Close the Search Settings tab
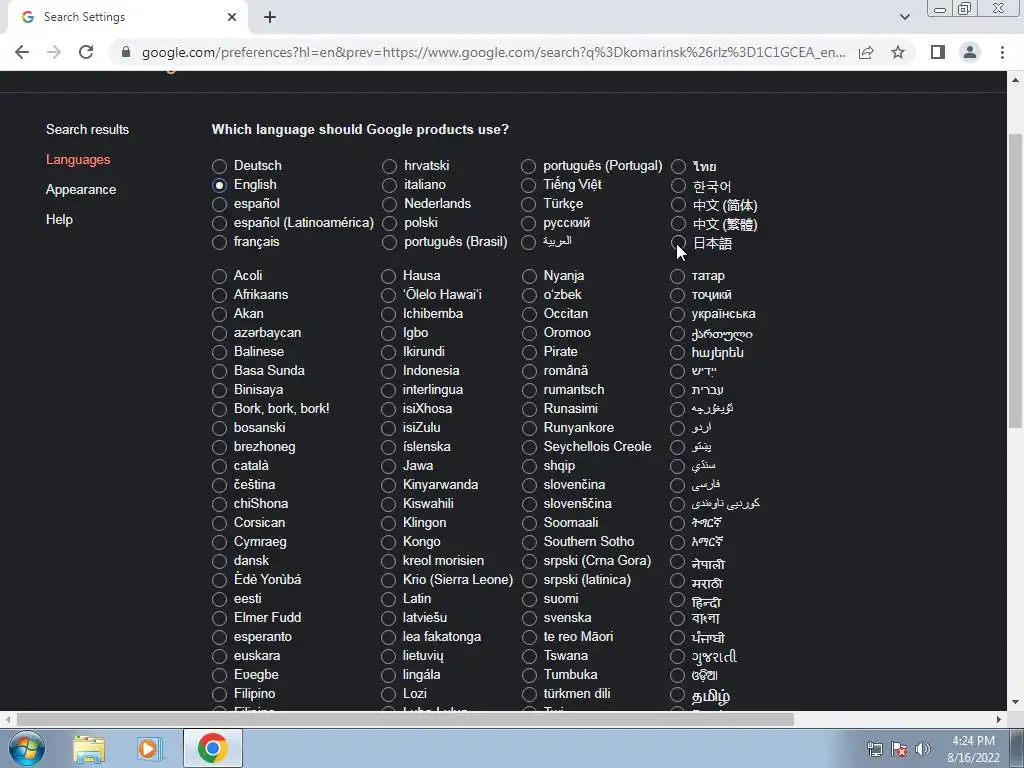 point(232,17)
